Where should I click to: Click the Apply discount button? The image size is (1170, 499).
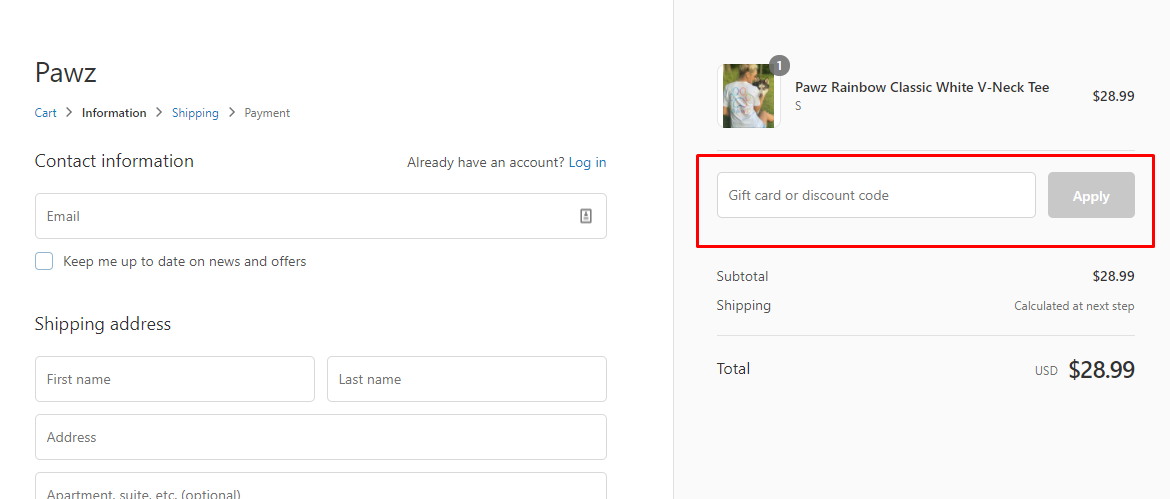(1091, 195)
